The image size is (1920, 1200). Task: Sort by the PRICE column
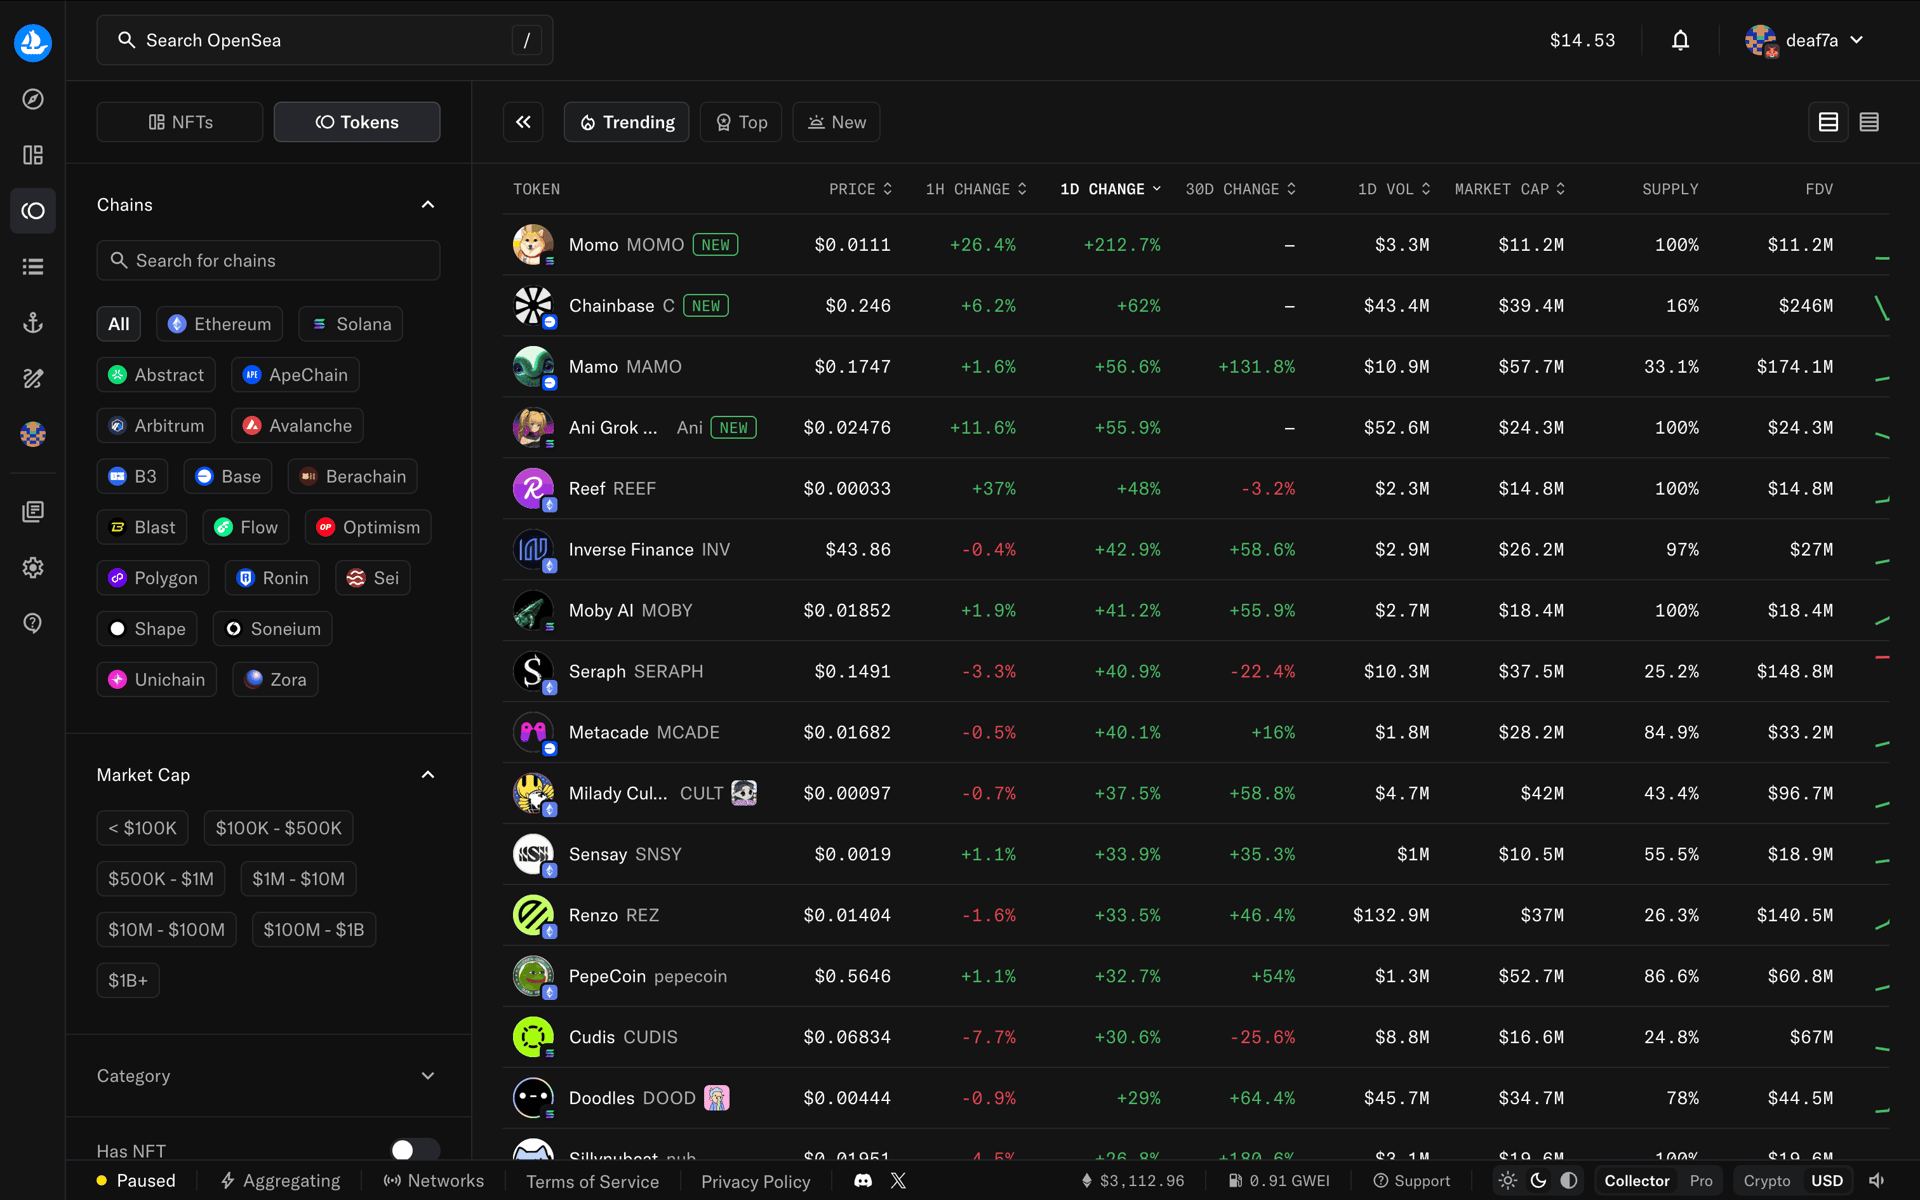860,189
